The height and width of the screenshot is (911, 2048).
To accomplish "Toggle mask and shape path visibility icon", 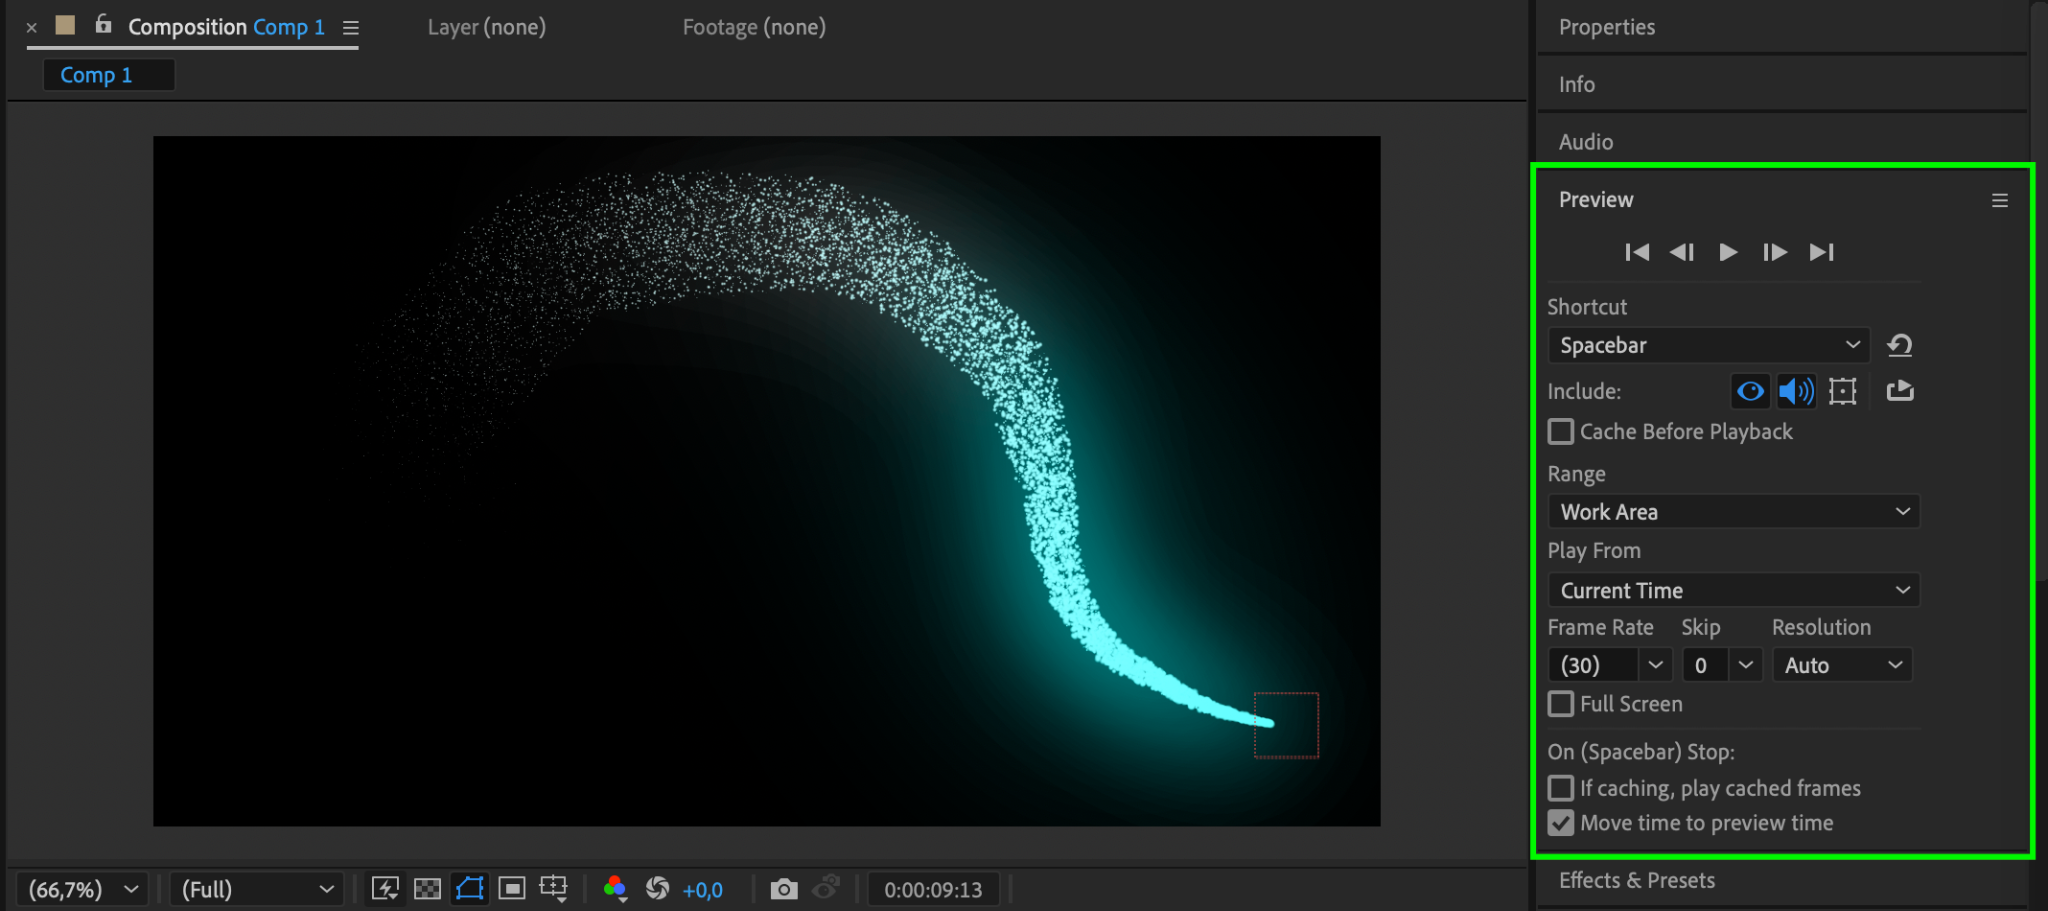I will tap(469, 888).
